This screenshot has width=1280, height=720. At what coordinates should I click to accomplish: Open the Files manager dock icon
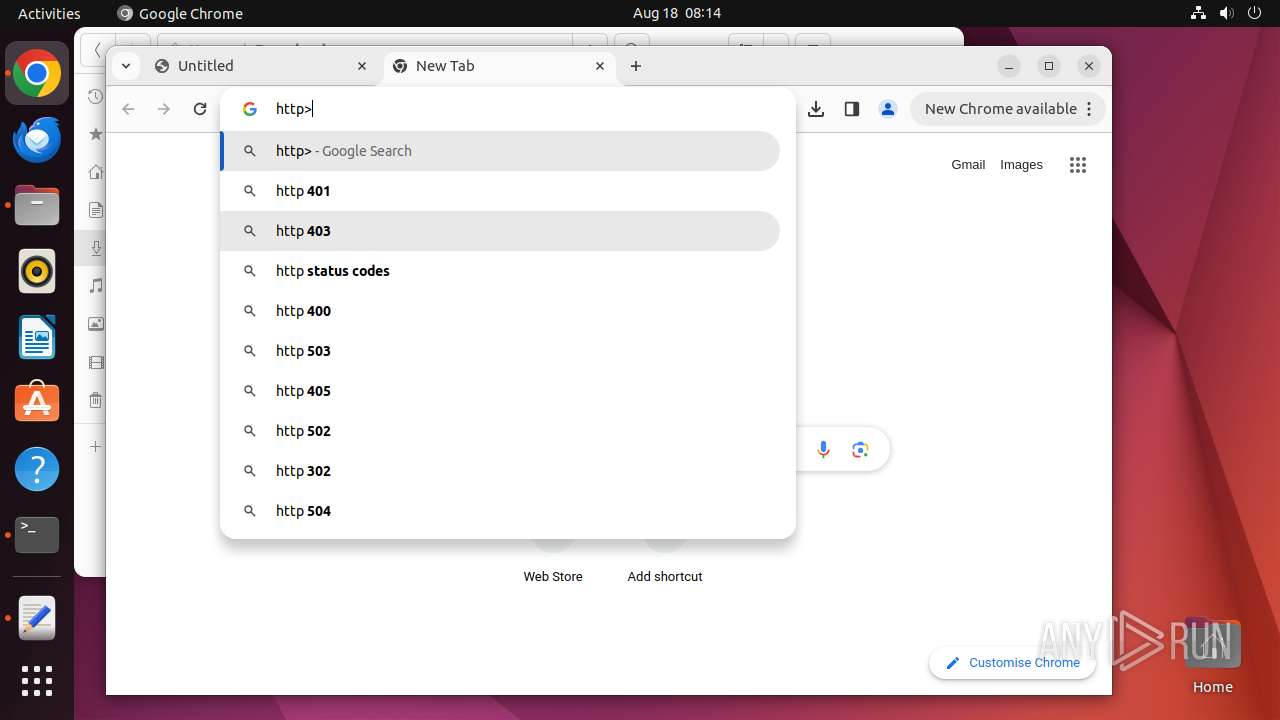click(x=37, y=206)
